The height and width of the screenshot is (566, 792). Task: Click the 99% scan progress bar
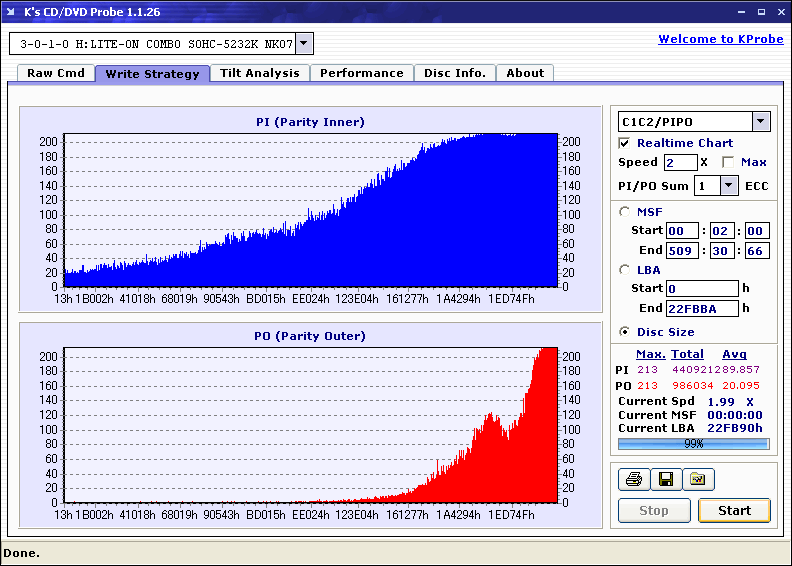(x=694, y=444)
